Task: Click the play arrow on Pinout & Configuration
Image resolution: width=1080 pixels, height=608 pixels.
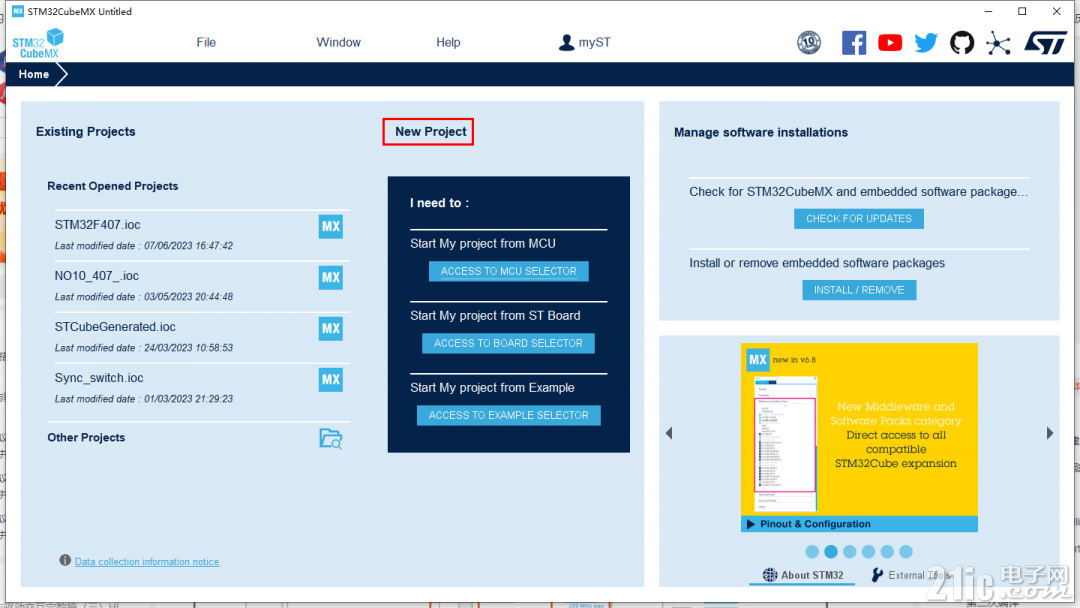Action: (751, 524)
